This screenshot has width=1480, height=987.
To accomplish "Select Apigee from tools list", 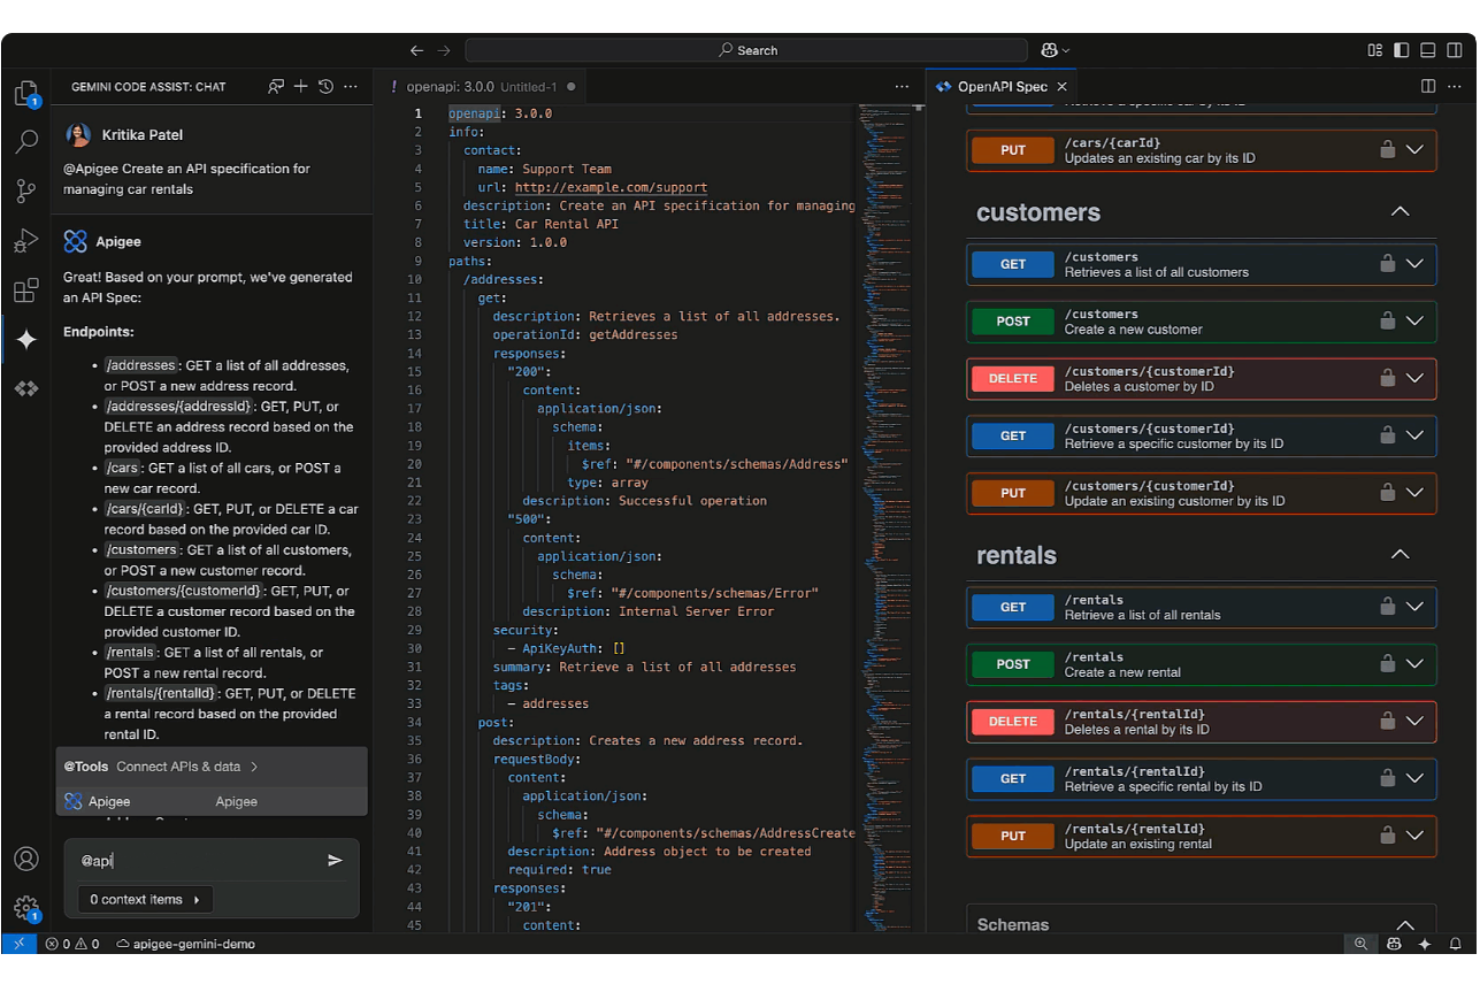I will (x=212, y=801).
